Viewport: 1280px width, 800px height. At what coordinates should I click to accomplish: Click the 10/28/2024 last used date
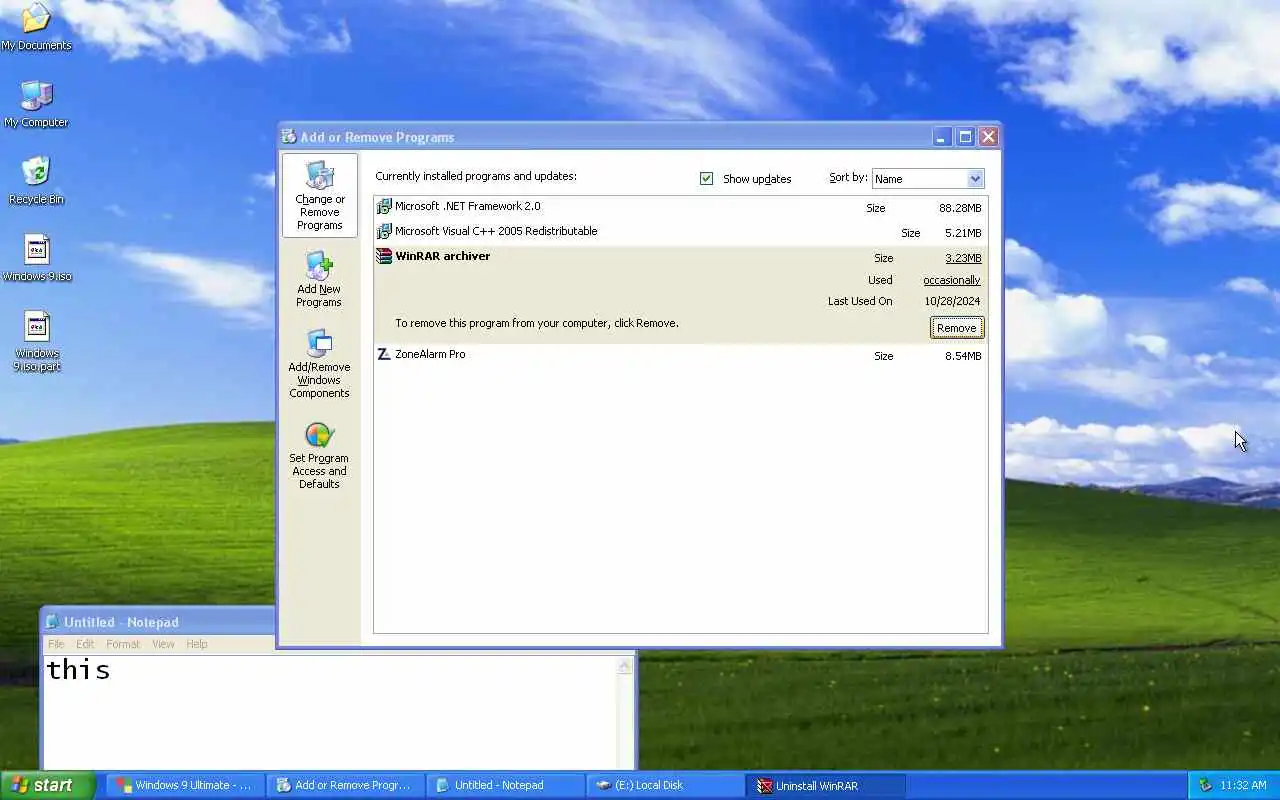(952, 301)
